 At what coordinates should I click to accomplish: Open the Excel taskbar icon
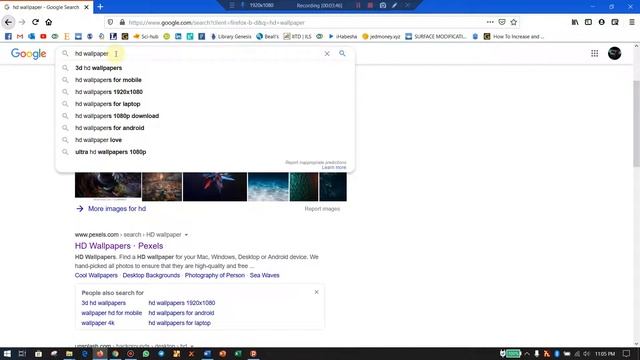[238, 353]
